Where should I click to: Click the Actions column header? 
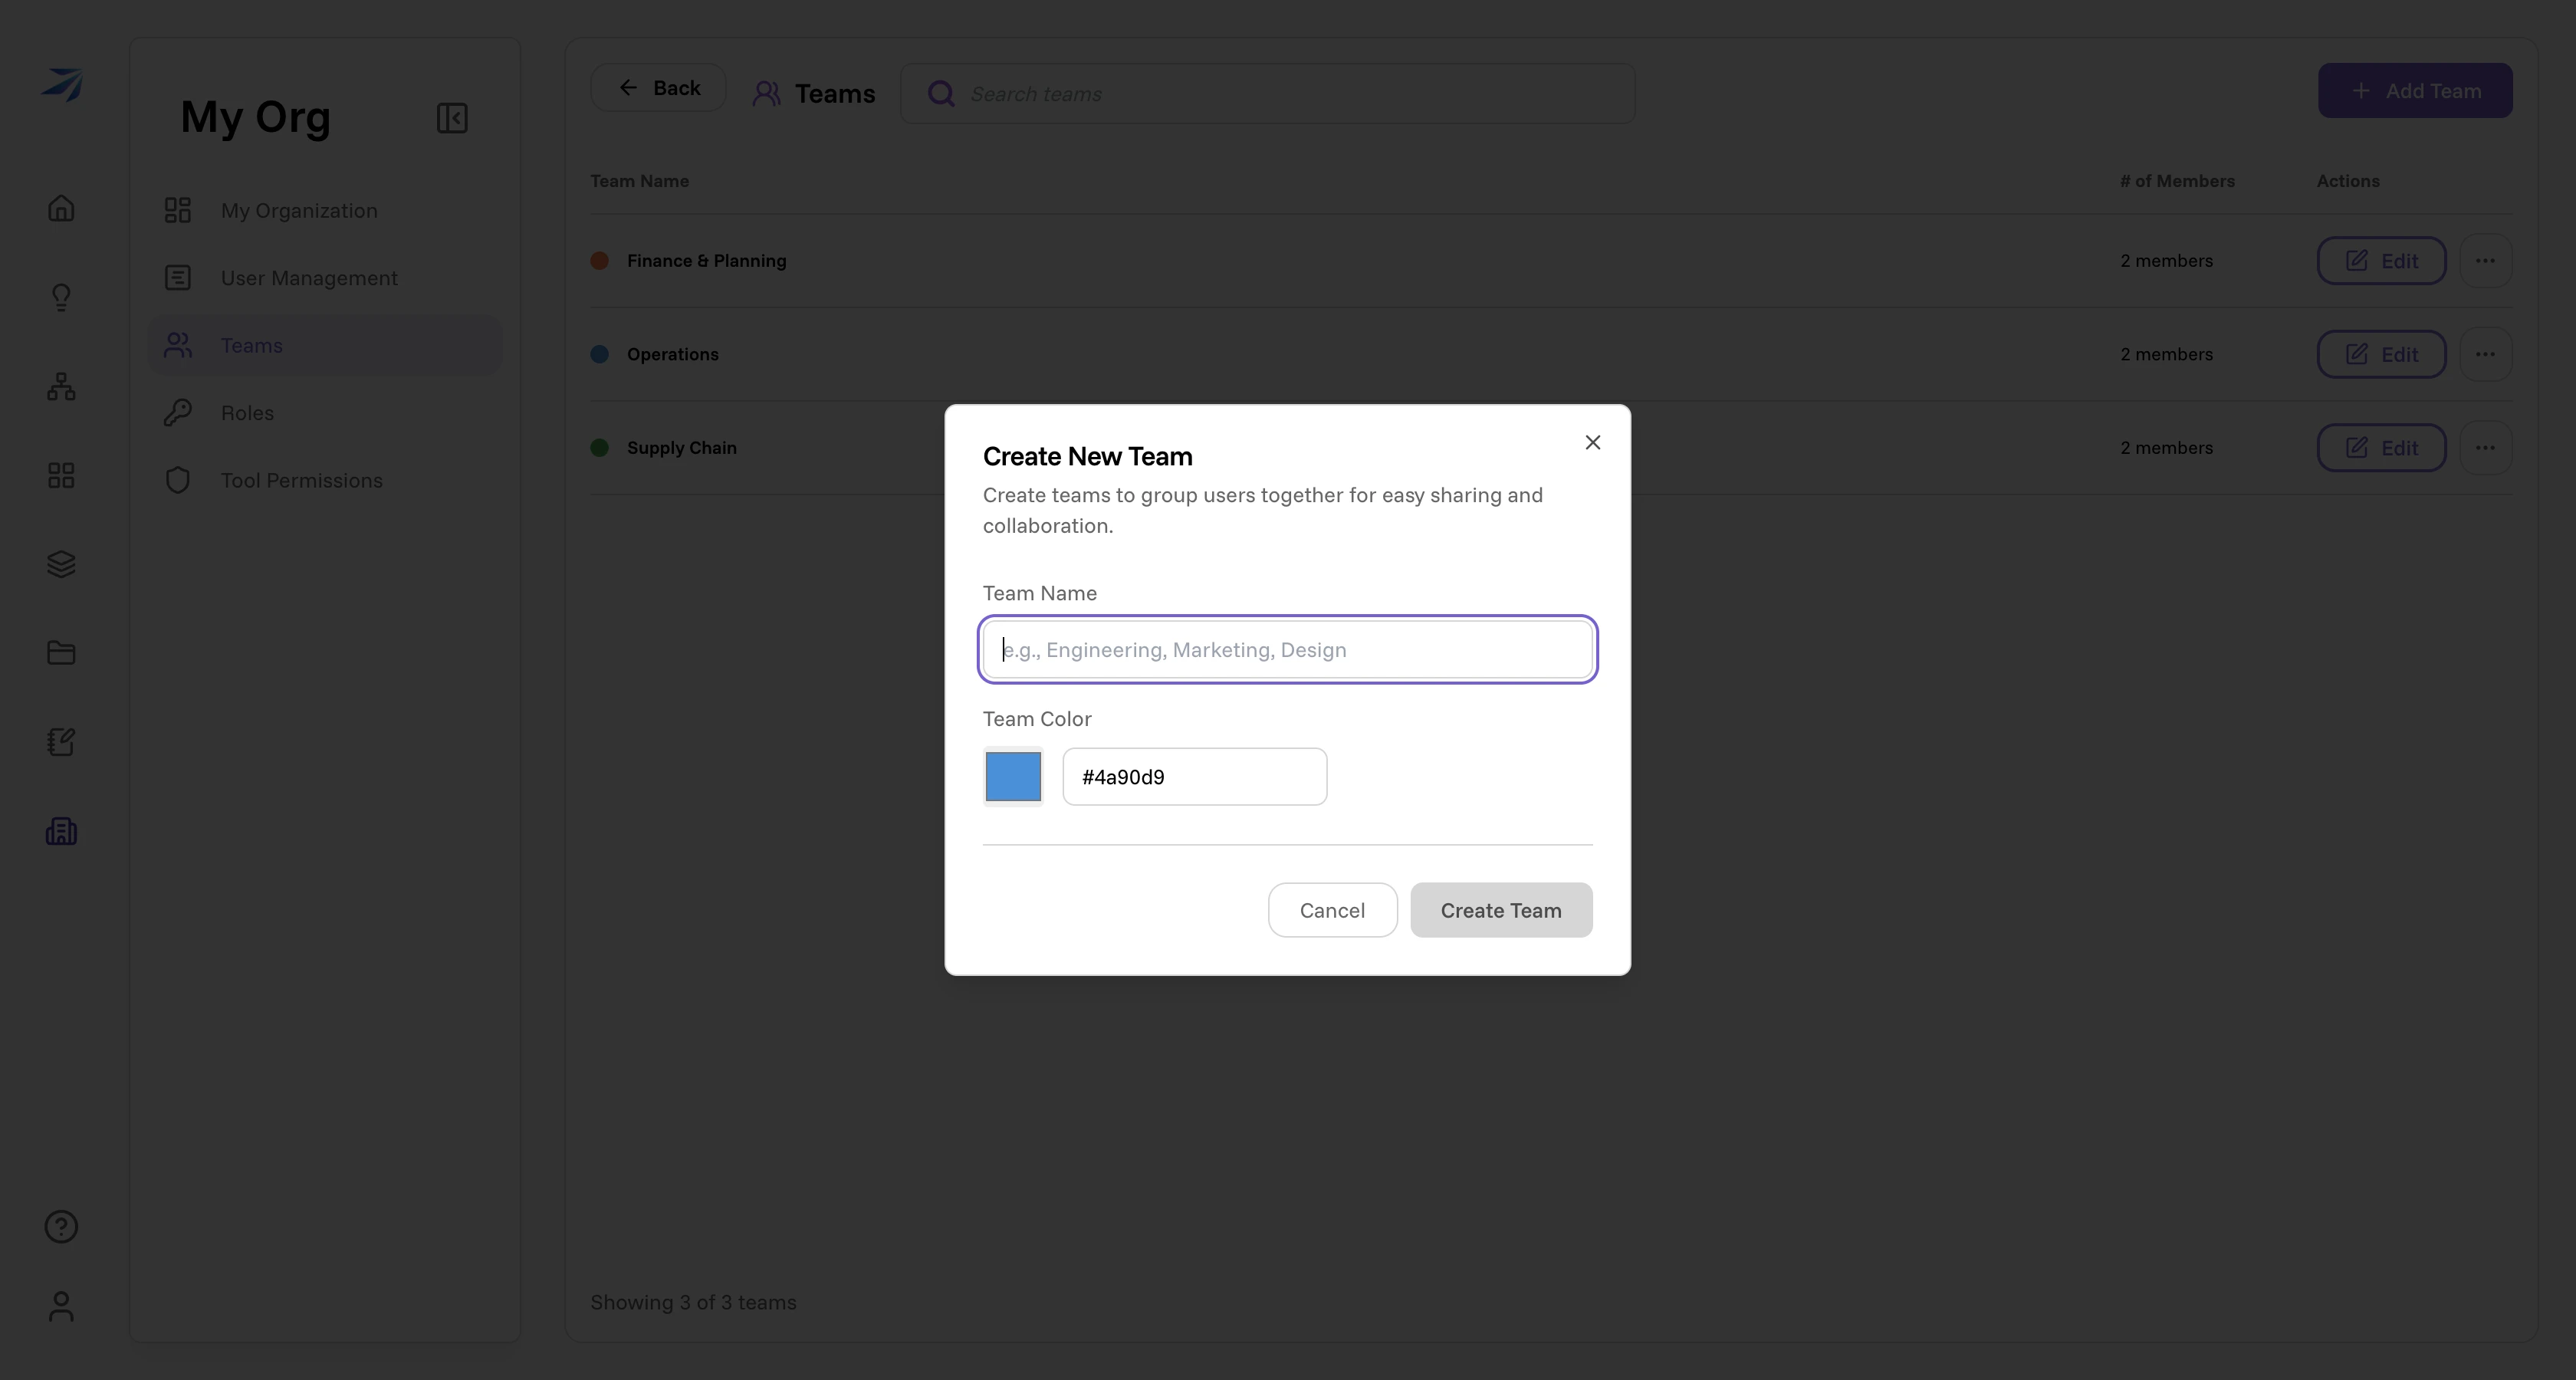click(2348, 181)
